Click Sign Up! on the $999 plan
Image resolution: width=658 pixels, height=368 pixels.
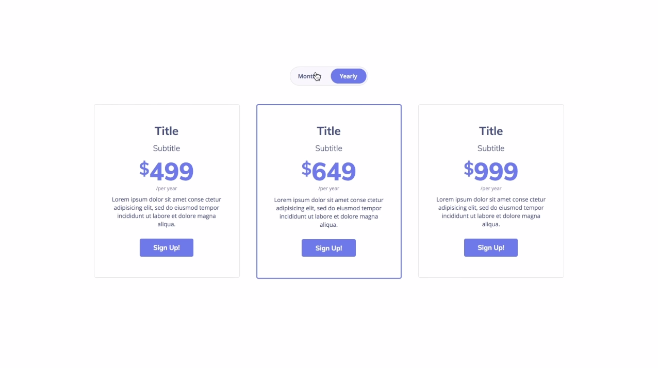click(x=491, y=248)
